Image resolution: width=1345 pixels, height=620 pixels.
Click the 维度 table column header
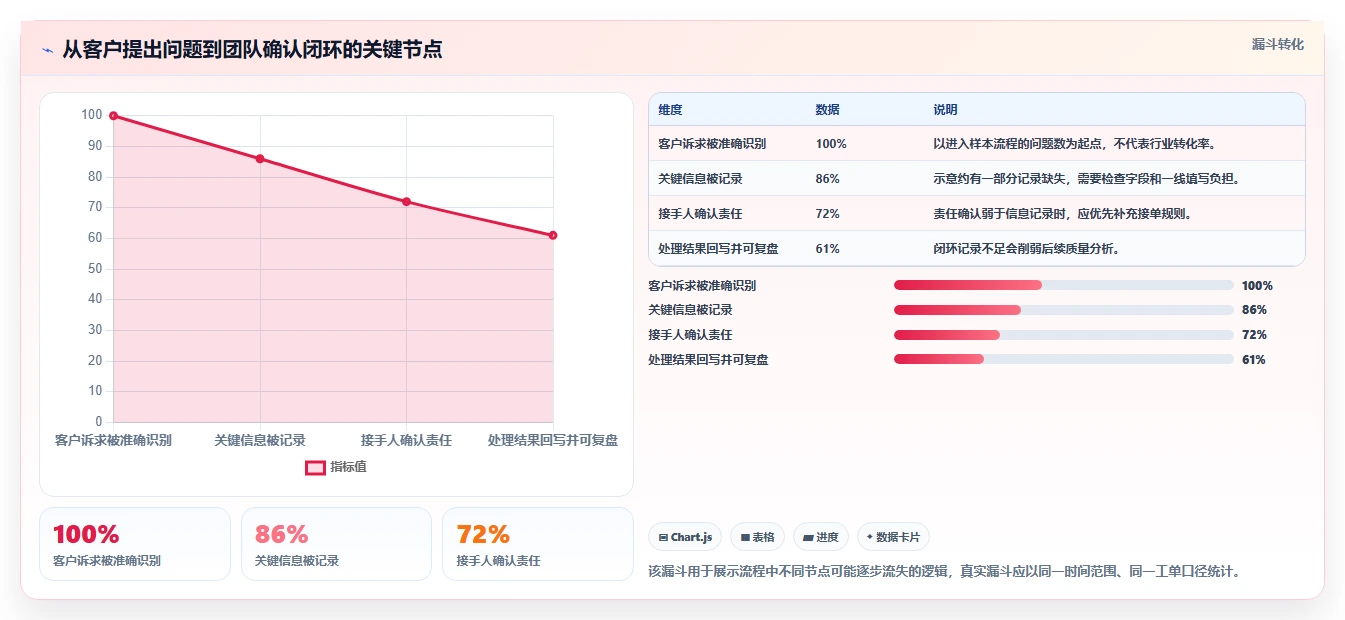670,110
